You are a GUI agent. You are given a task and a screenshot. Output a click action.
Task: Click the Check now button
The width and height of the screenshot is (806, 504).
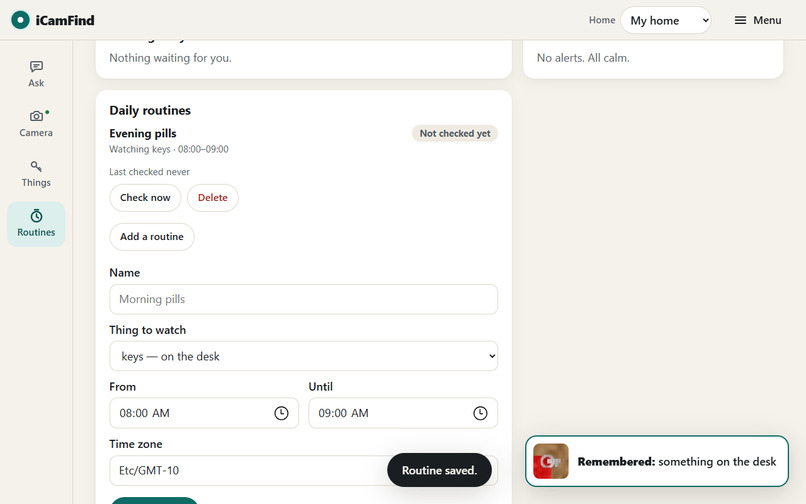[145, 197]
